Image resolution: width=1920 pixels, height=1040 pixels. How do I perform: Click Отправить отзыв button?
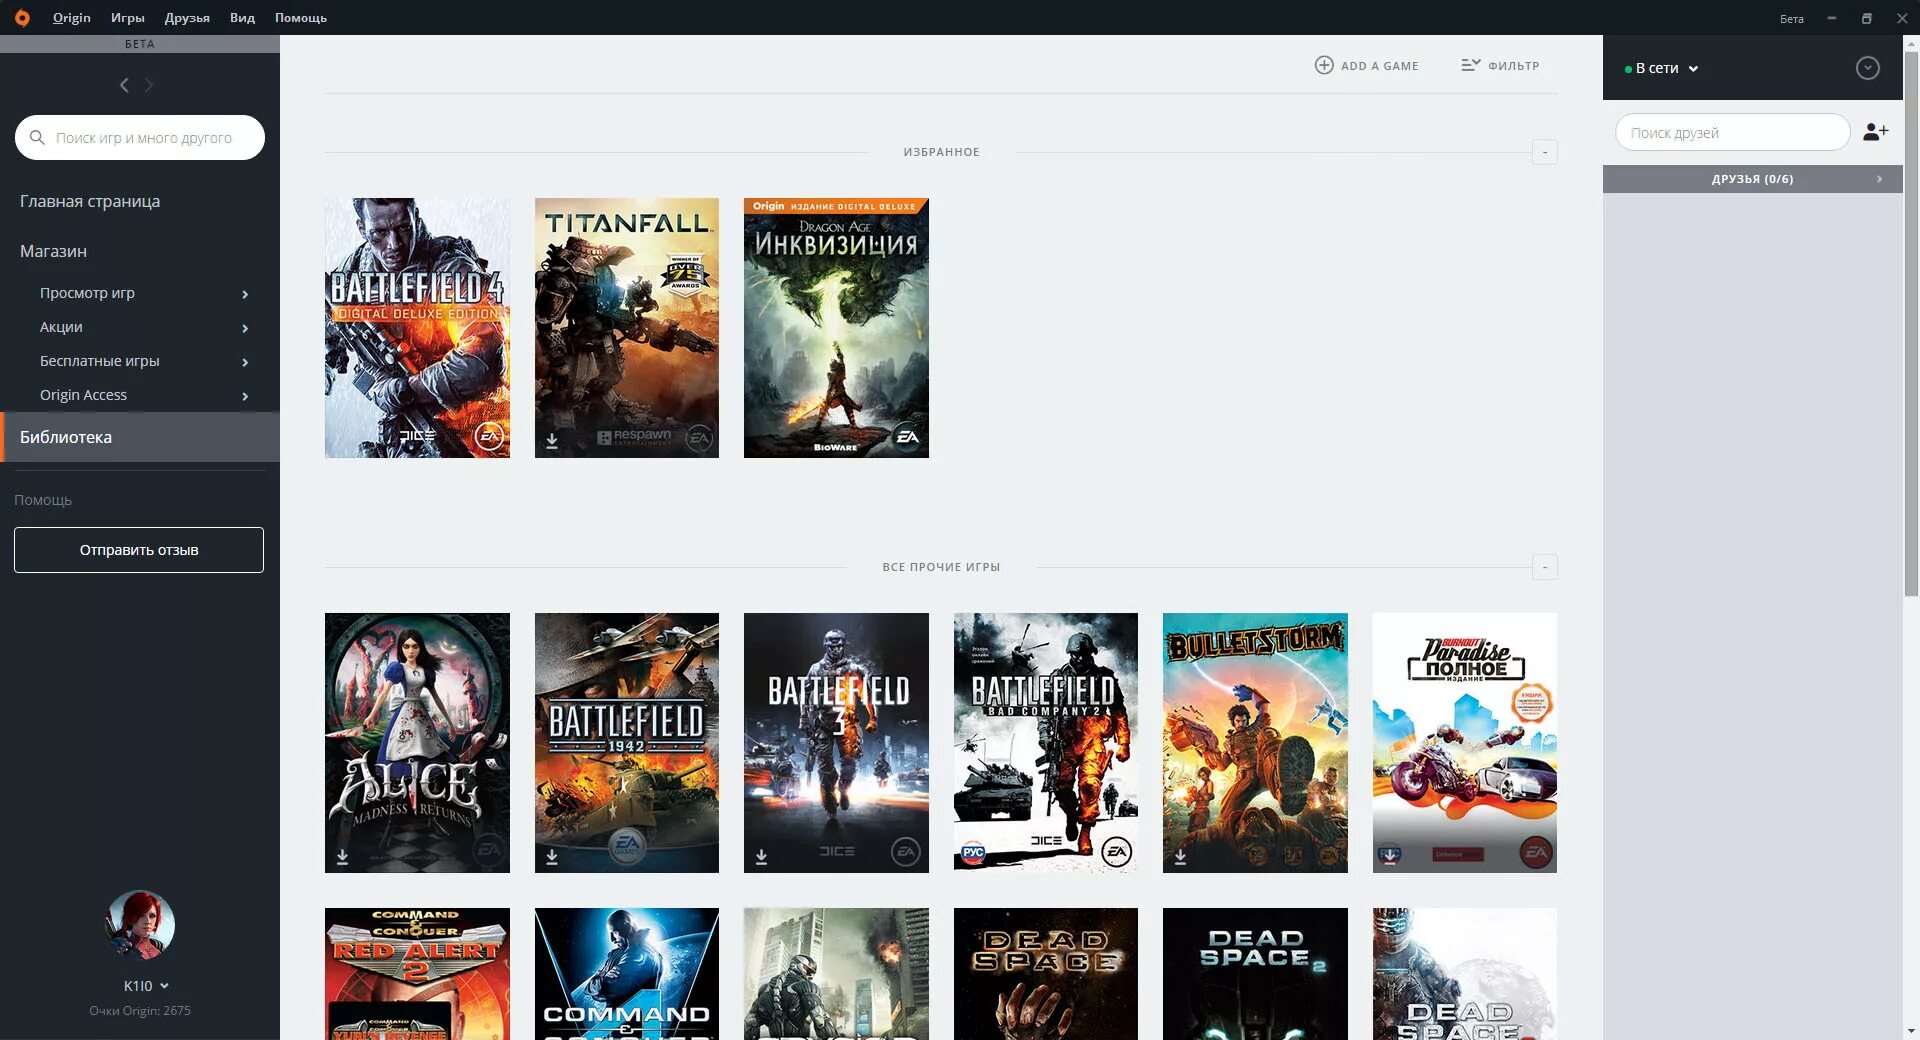139,550
